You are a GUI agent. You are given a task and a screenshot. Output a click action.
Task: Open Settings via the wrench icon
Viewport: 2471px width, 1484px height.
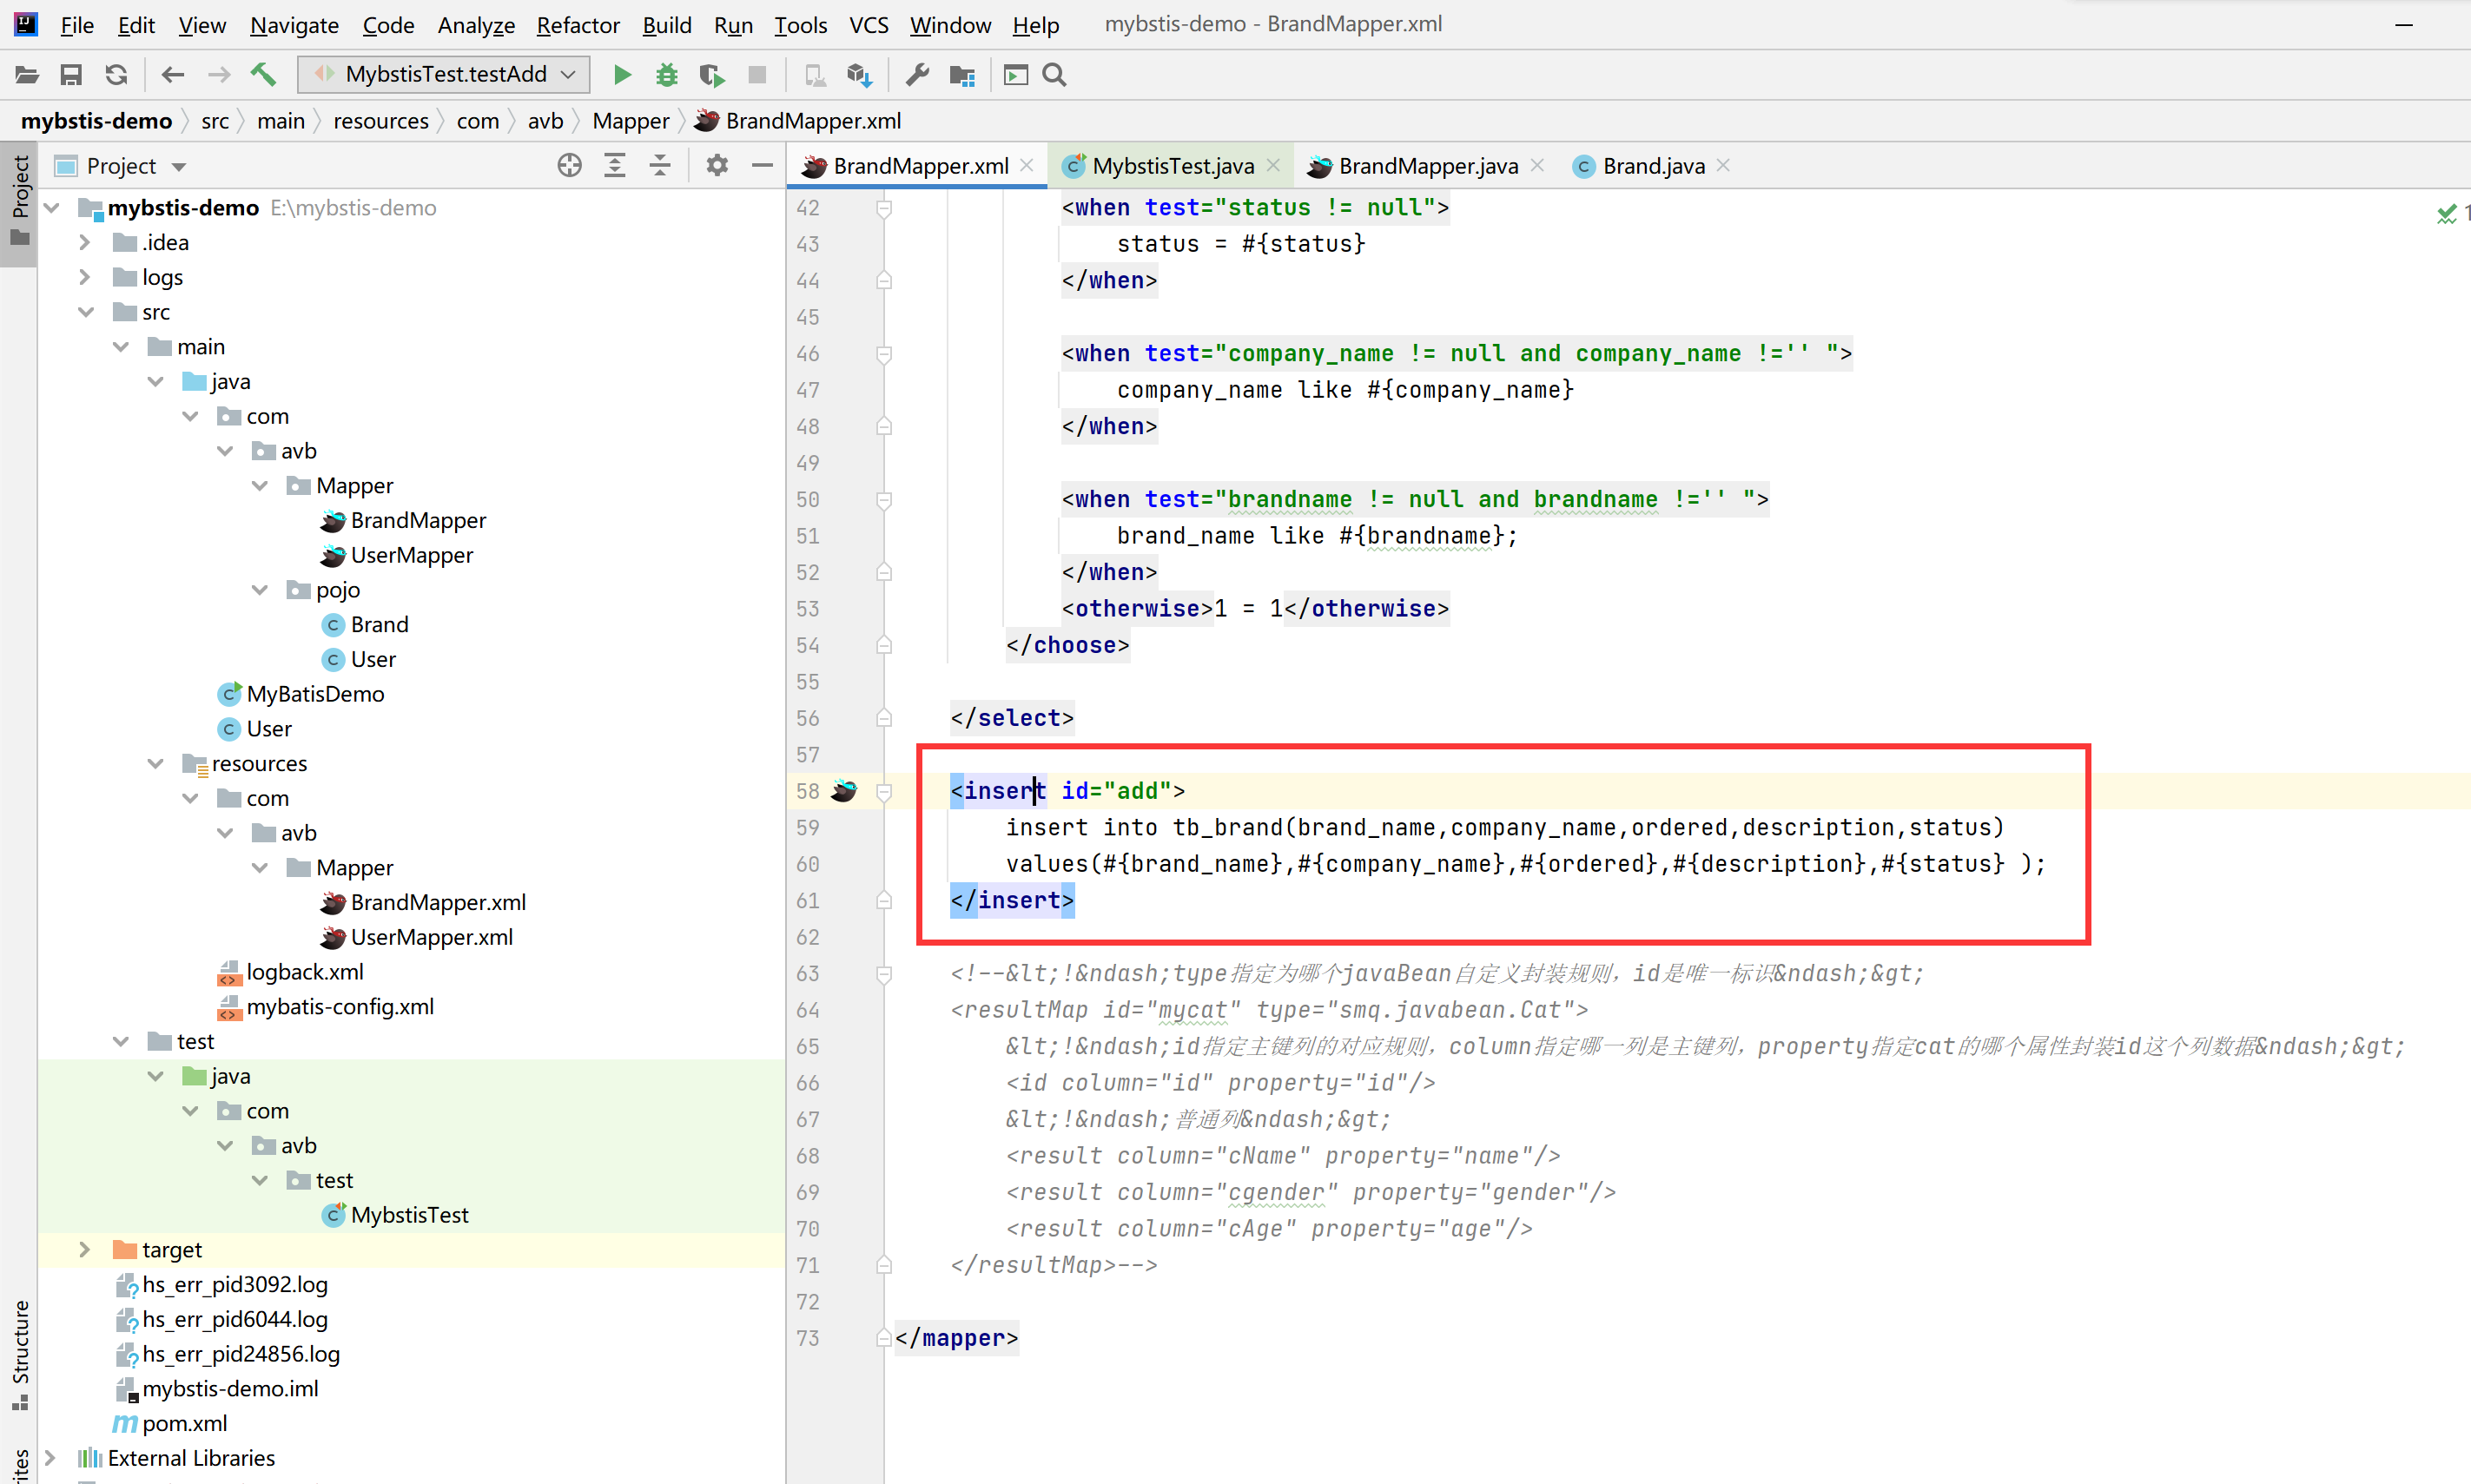tap(917, 75)
